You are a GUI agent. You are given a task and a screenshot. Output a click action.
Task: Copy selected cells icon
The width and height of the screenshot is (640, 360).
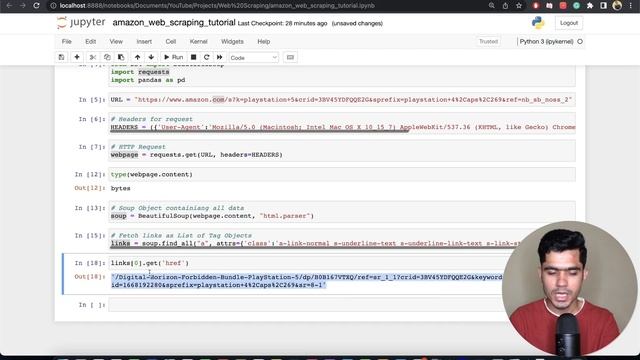point(107,57)
